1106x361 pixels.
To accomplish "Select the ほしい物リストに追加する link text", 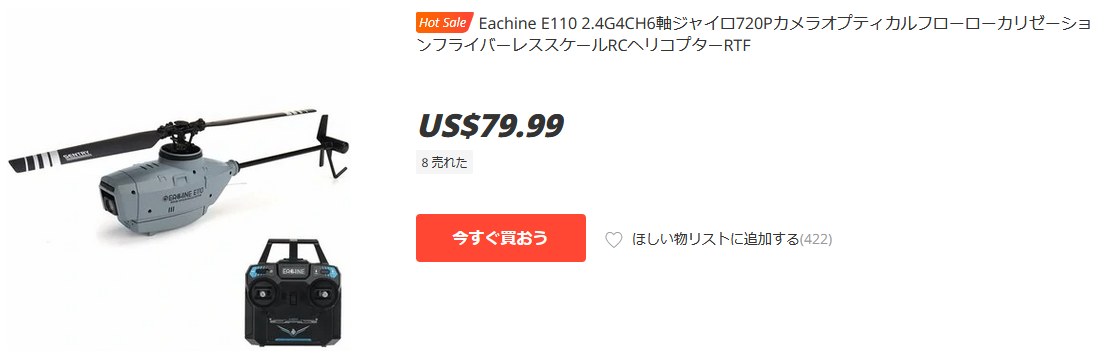I will tap(715, 239).
